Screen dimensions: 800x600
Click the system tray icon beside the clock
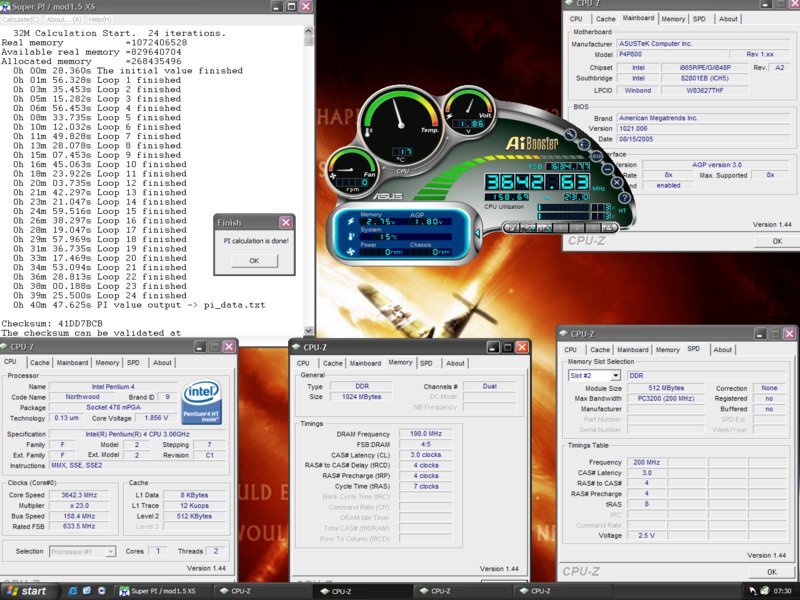[764, 591]
